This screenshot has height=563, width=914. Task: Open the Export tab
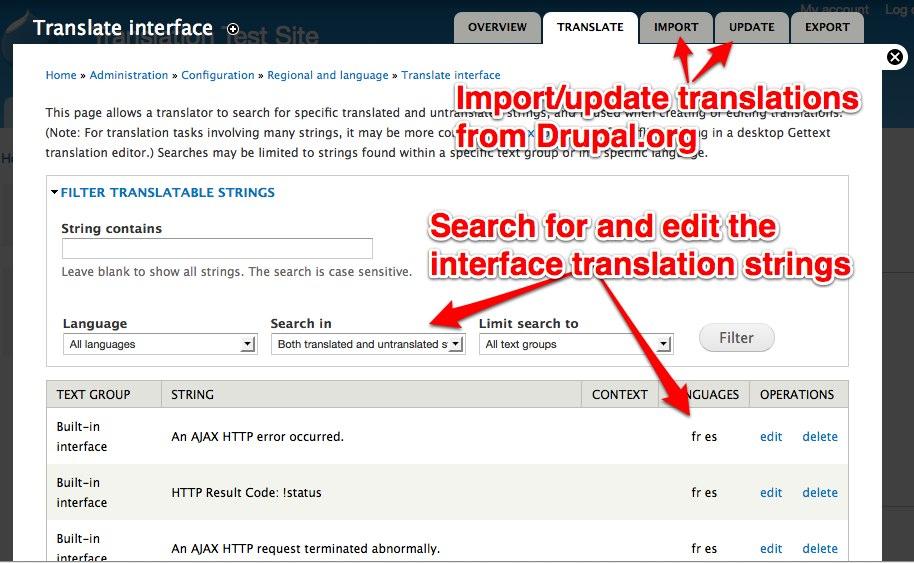point(827,27)
